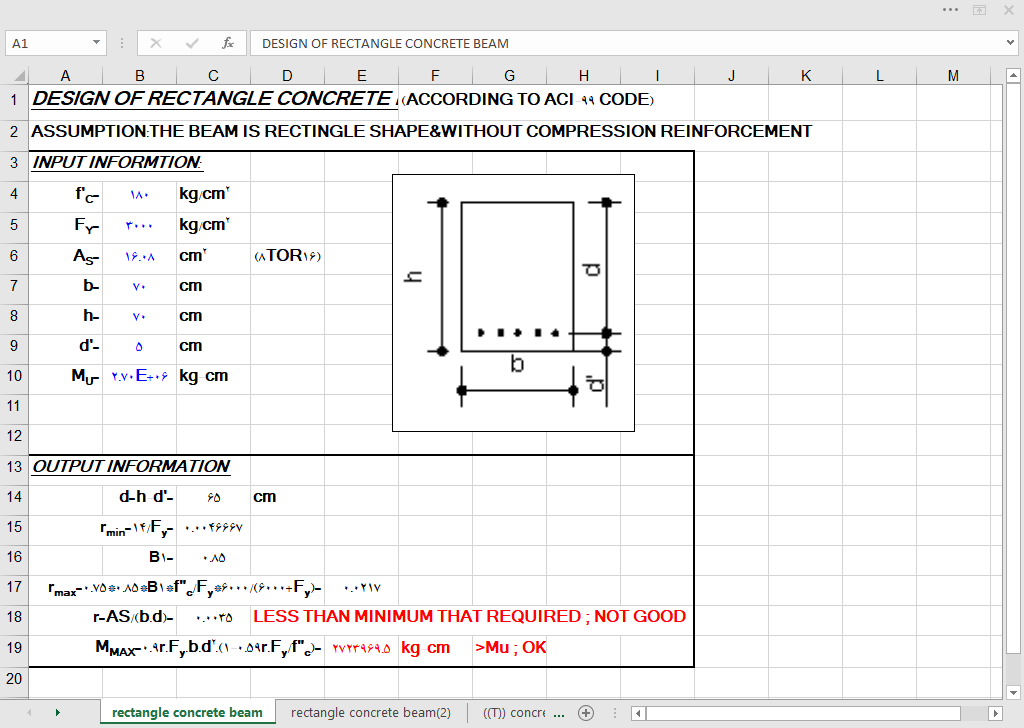This screenshot has width=1024, height=728.
Task: Select column M header
Action: [953, 76]
